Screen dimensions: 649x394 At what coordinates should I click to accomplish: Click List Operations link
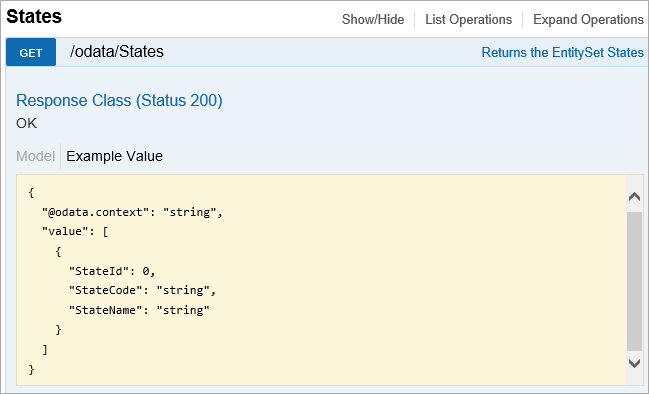pyautogui.click(x=469, y=19)
